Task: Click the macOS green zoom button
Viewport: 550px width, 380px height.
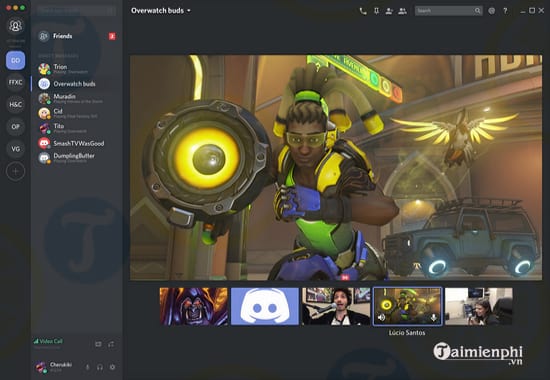Action: (x=22, y=7)
